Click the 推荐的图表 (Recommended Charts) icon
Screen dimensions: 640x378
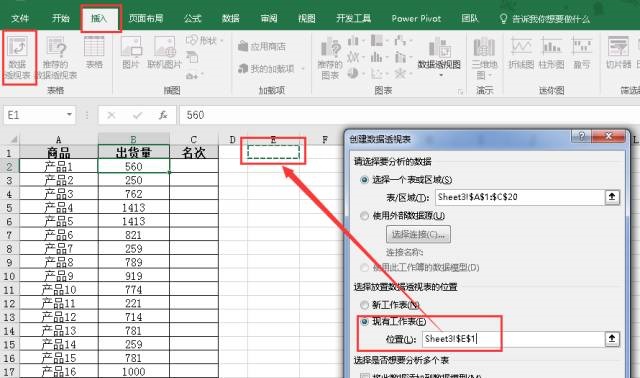(x=330, y=58)
